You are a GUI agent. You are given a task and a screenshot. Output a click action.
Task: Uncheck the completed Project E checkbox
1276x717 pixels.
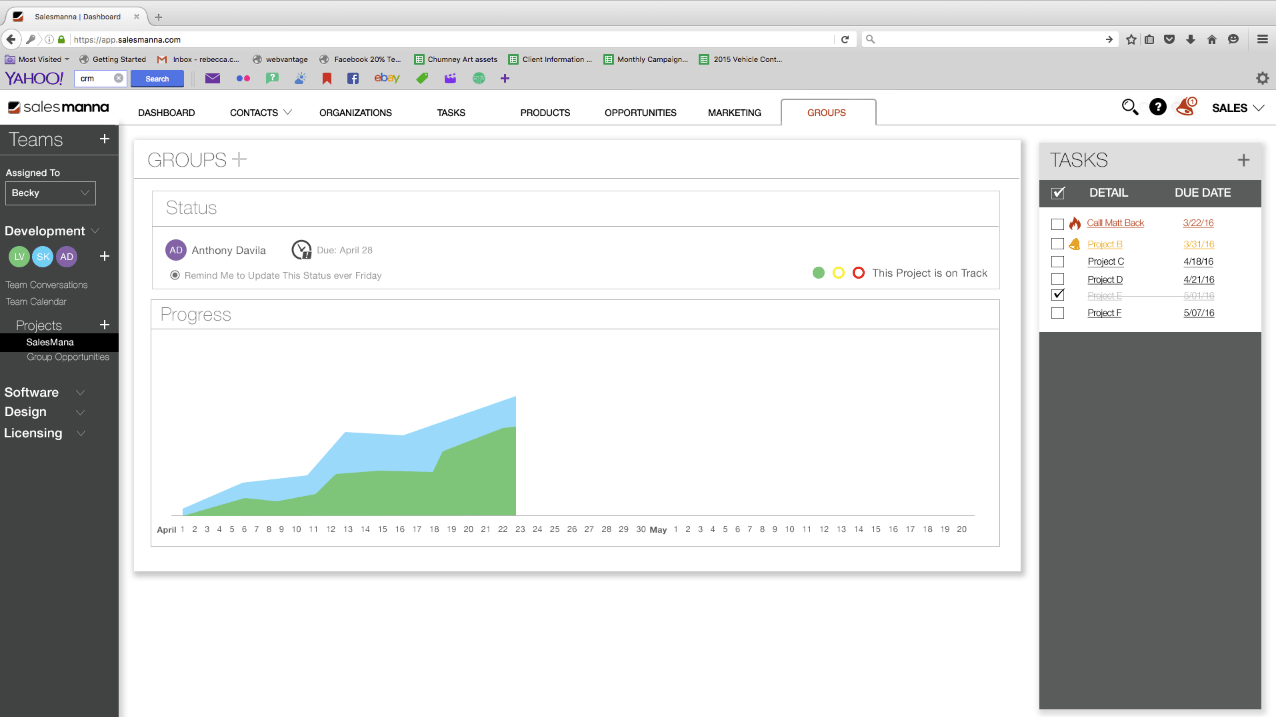[x=1057, y=296]
